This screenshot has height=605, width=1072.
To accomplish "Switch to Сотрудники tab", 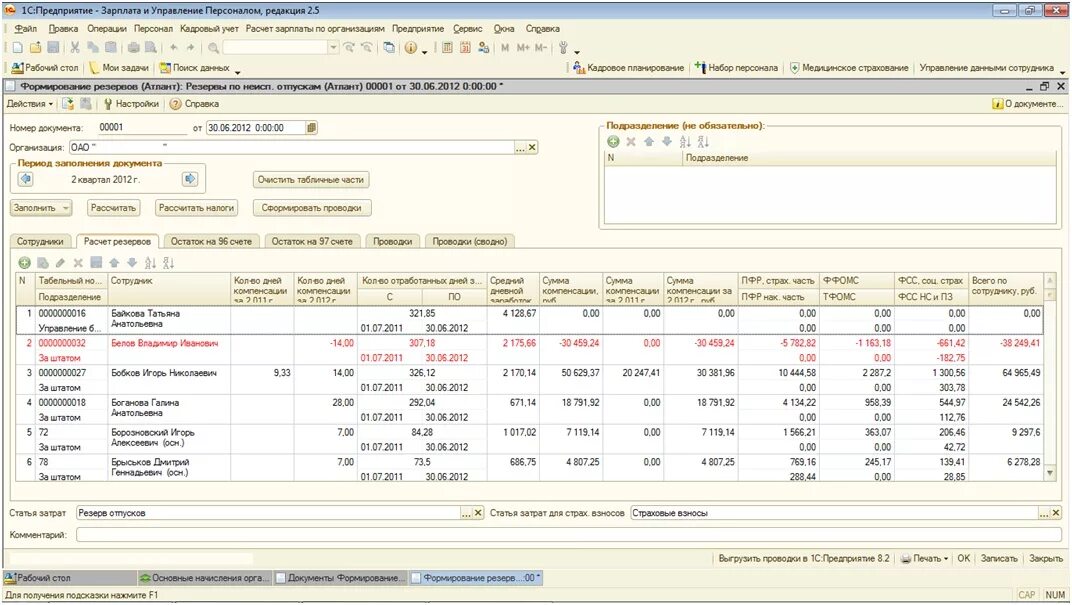I will tap(40, 241).
